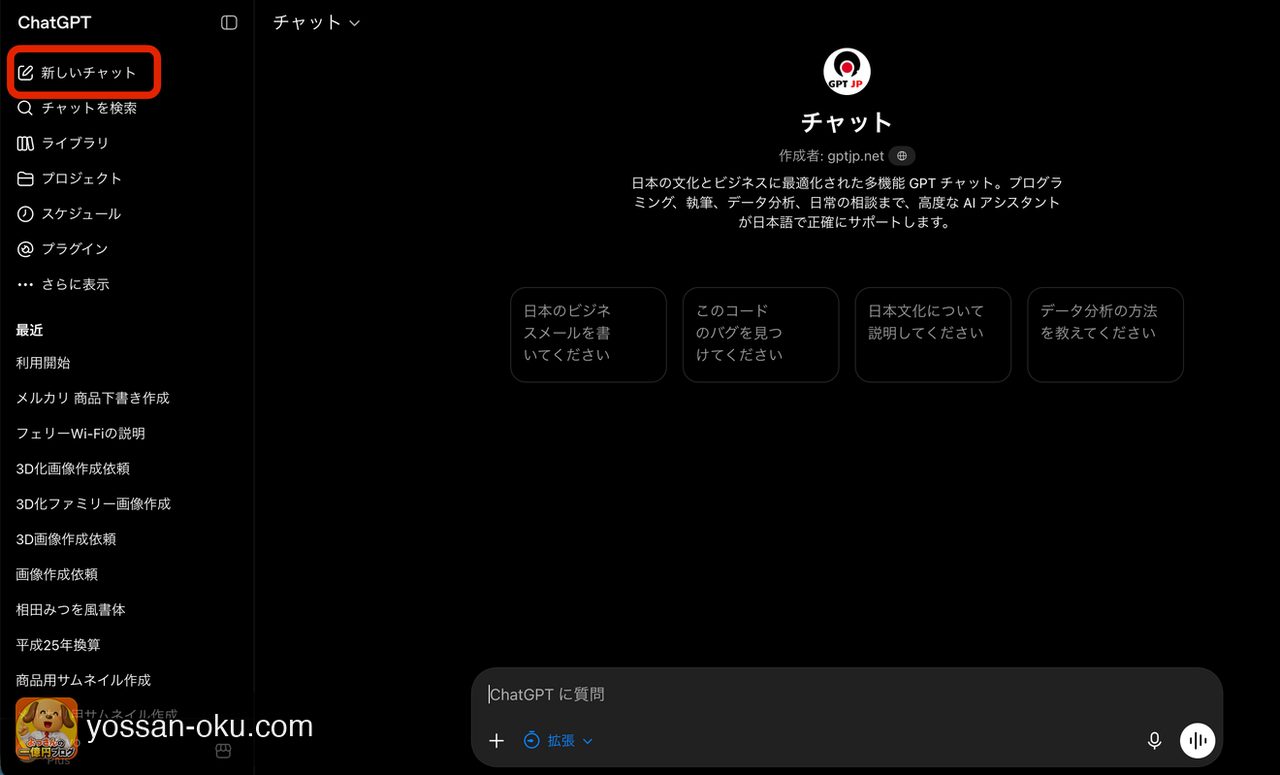The width and height of the screenshot is (1280, 775).
Task: Click the globe icon beside gptjp.net
Action: [x=902, y=156]
